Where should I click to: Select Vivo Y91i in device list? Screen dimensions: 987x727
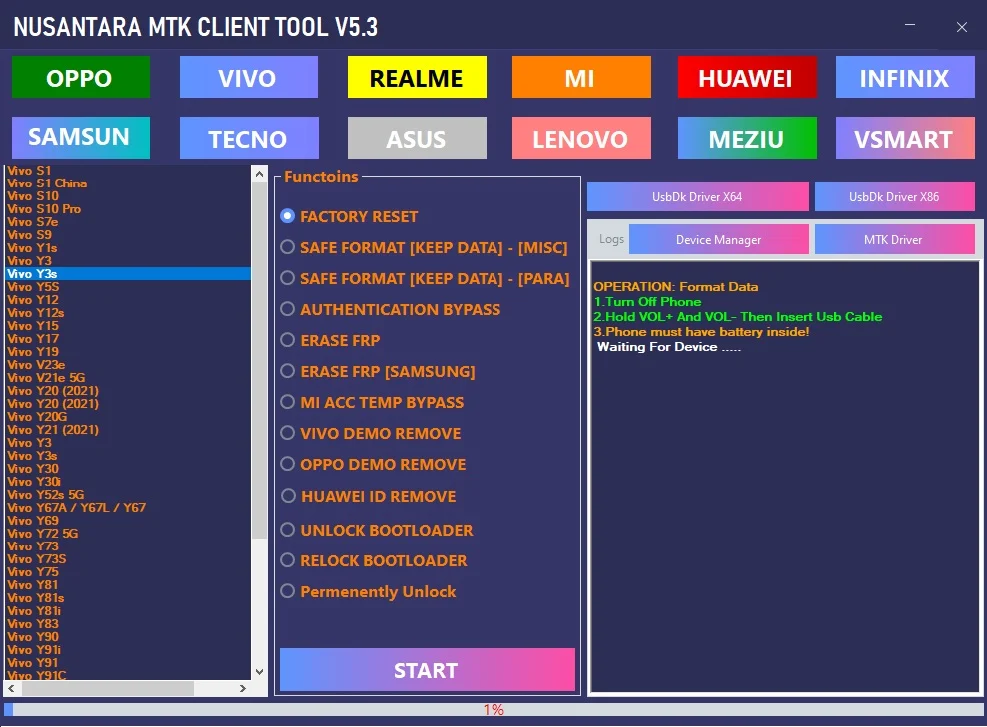[128, 650]
